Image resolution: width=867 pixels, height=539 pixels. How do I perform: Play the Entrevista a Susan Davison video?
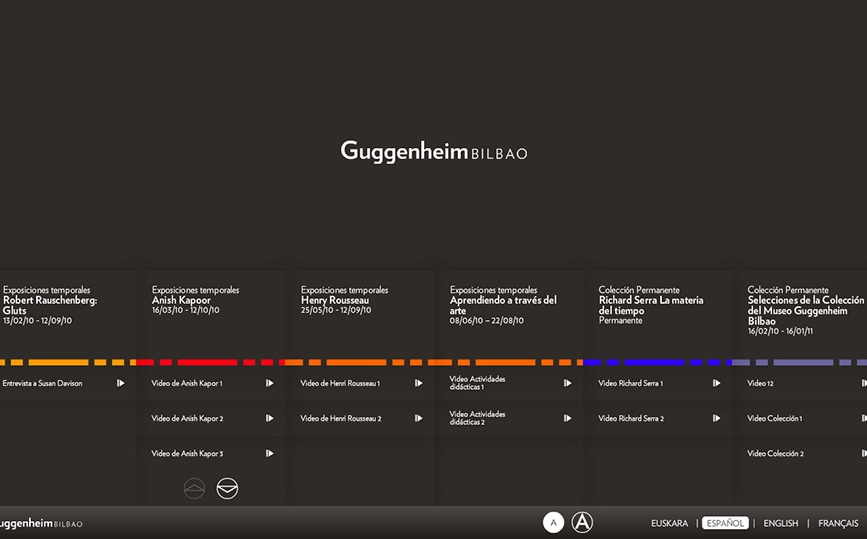(x=120, y=383)
